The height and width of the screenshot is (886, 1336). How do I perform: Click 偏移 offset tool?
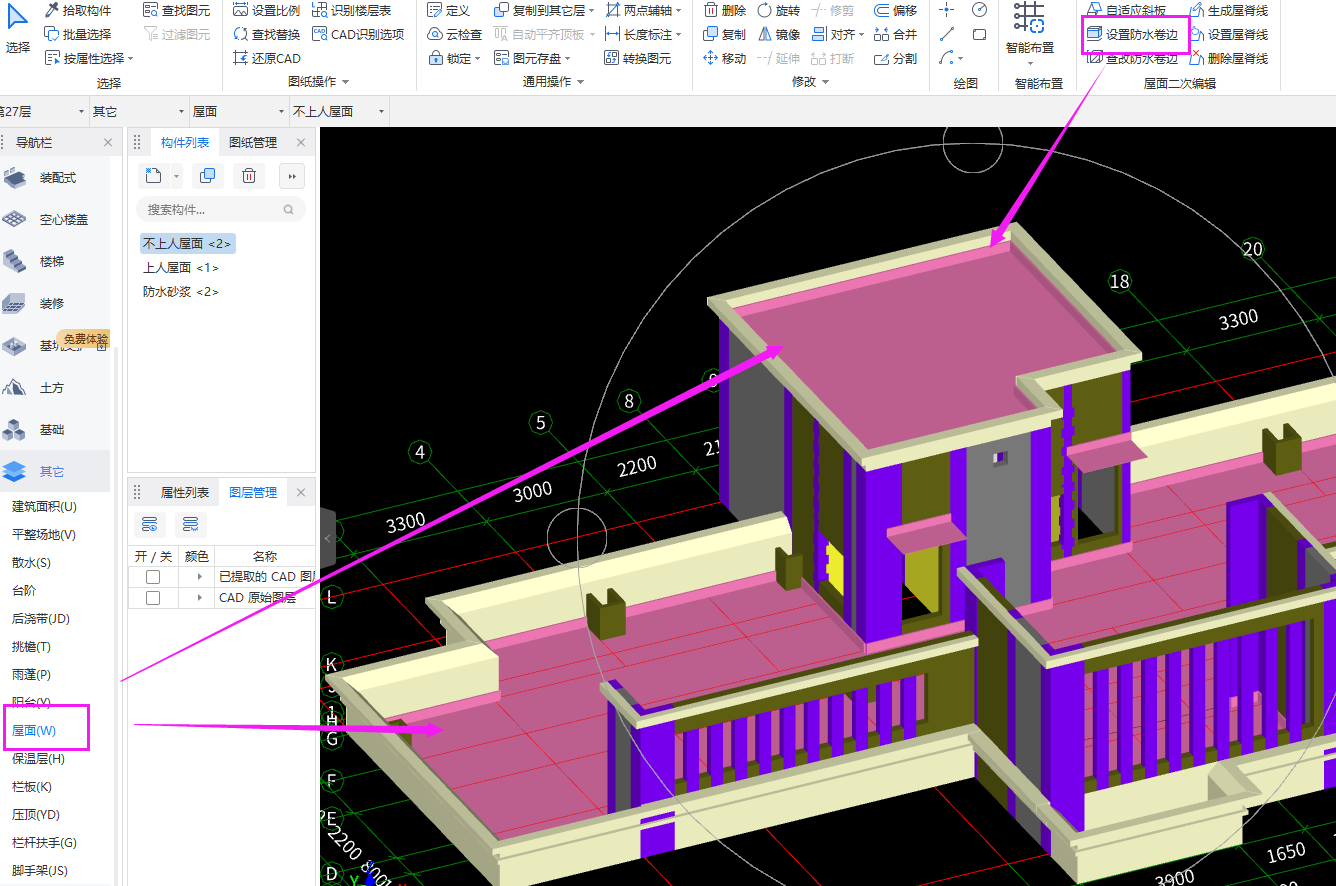point(895,10)
